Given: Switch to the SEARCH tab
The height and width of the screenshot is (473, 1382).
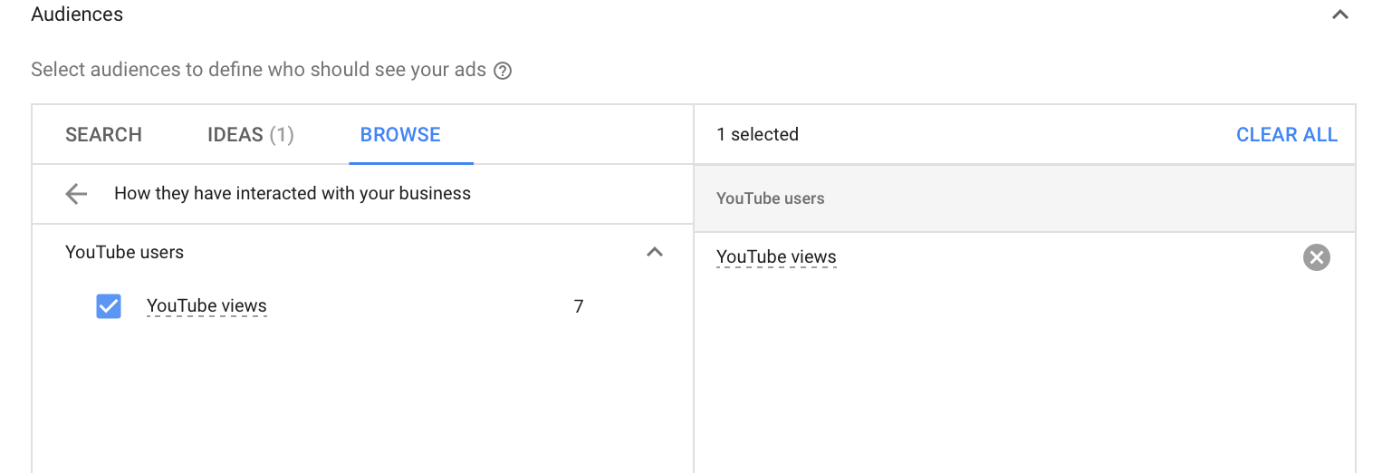Looking at the screenshot, I should click(104, 135).
